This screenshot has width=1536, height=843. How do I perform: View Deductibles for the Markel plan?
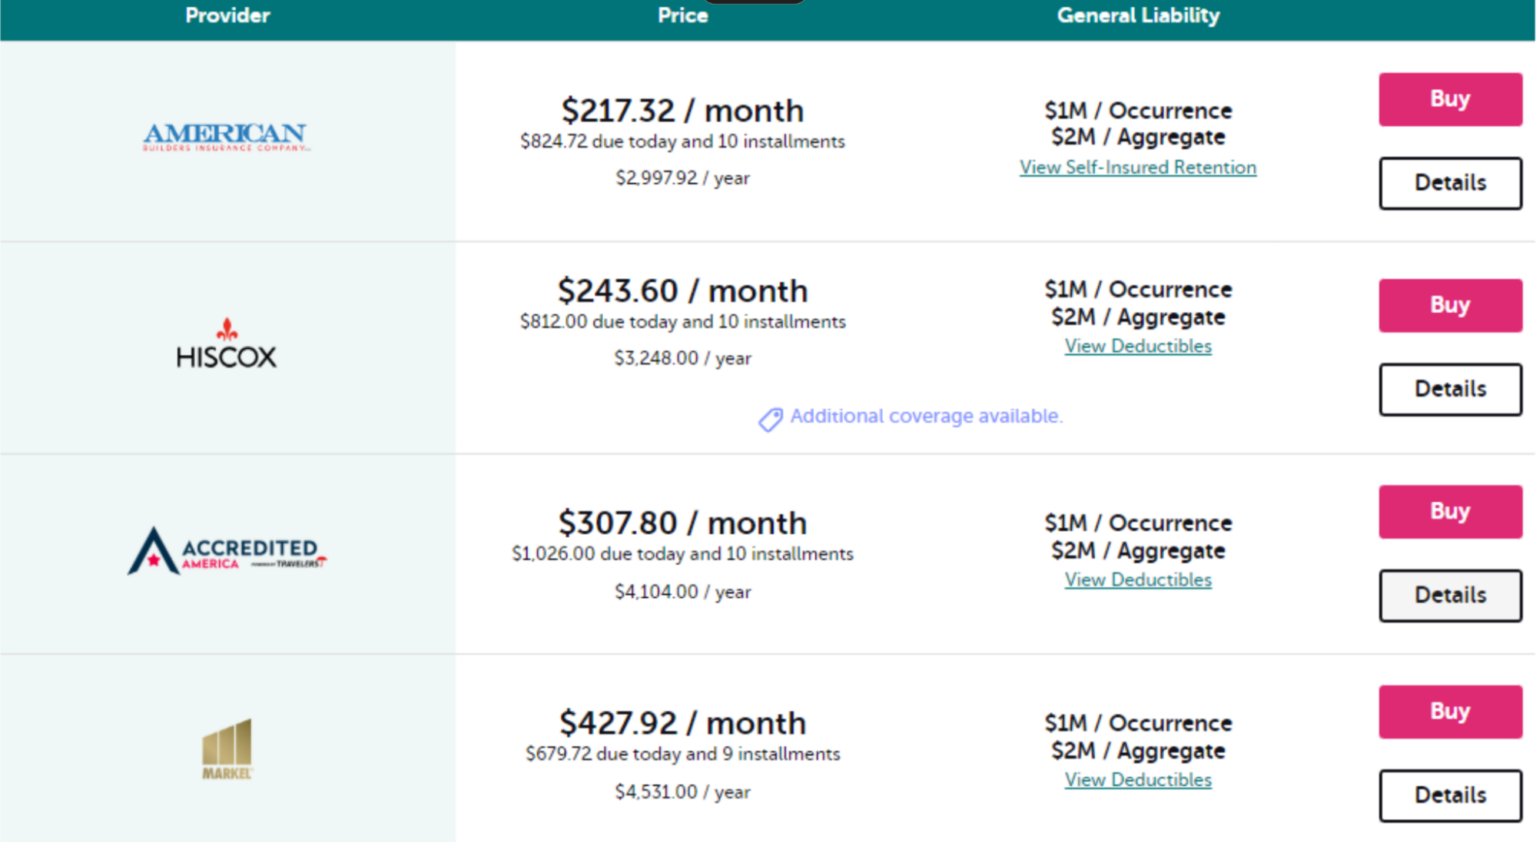click(x=1137, y=780)
